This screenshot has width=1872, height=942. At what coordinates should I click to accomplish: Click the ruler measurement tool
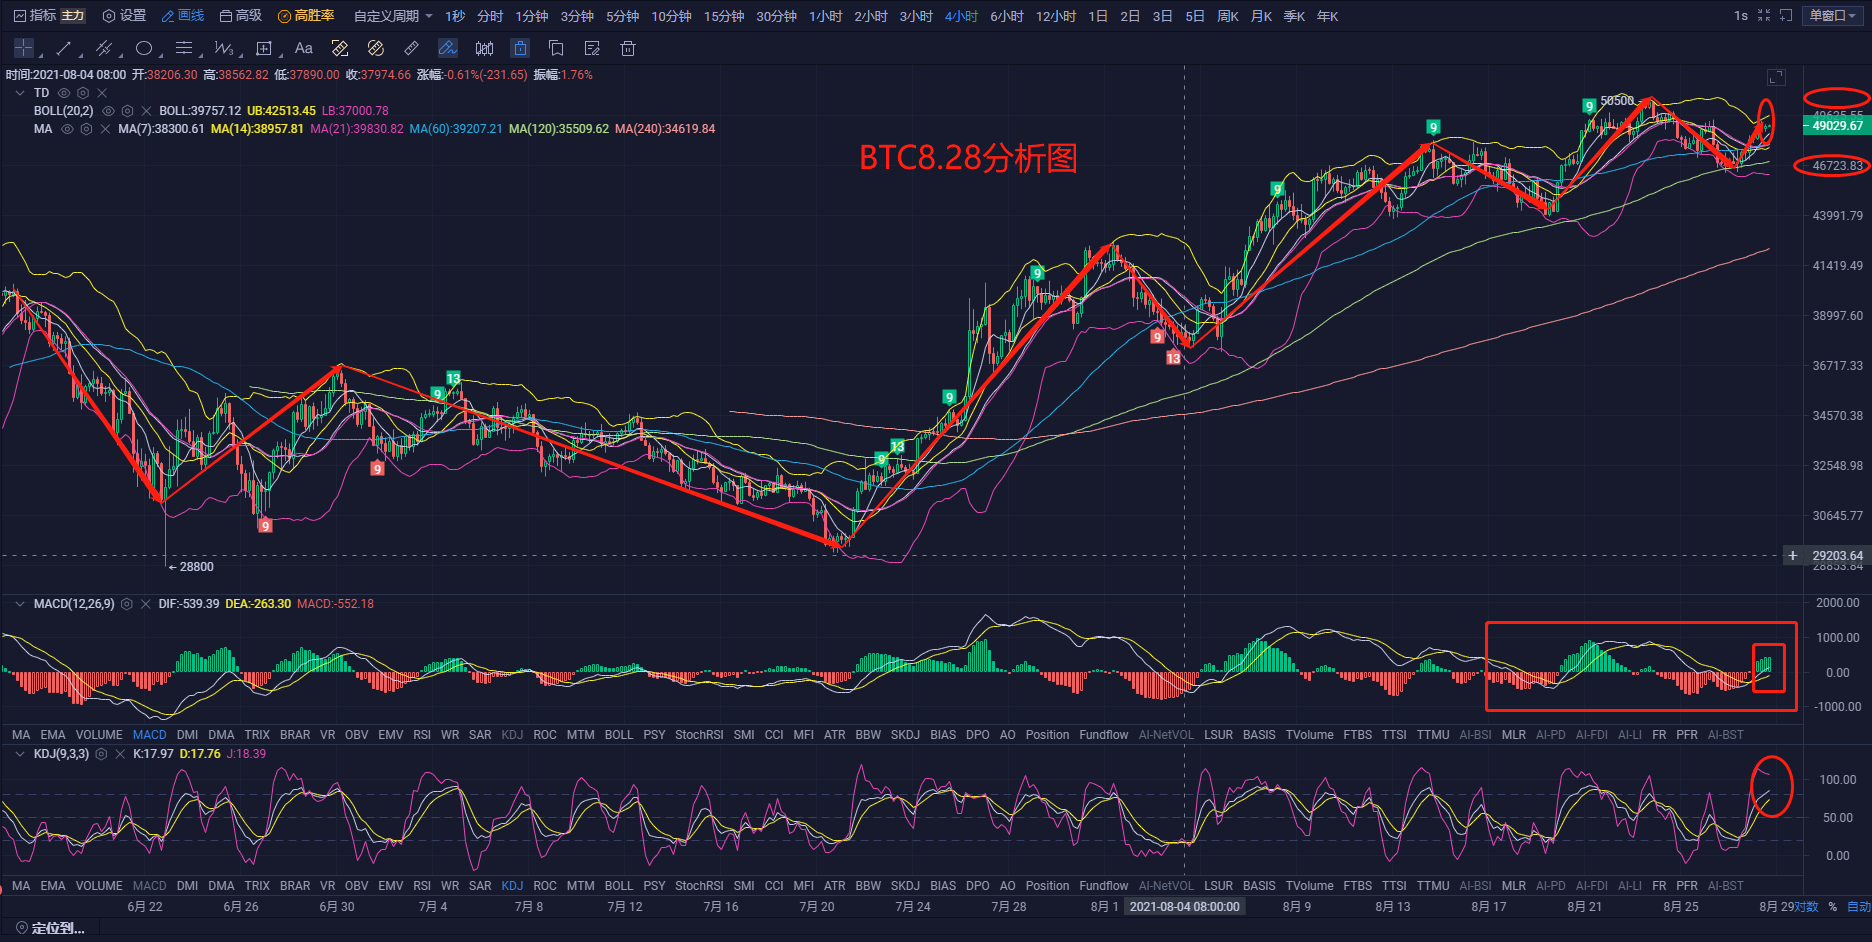tap(411, 48)
